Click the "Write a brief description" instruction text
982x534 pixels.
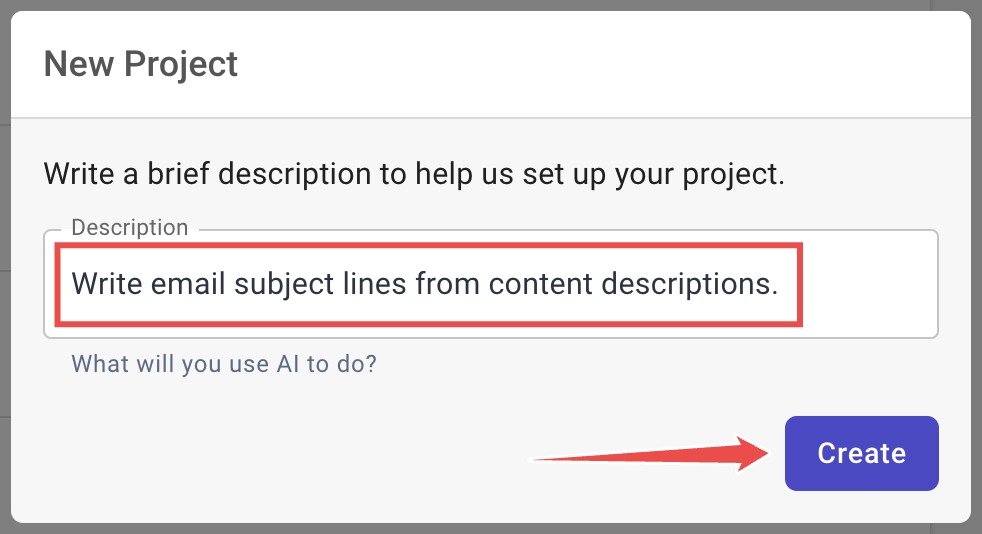pyautogui.click(x=413, y=173)
